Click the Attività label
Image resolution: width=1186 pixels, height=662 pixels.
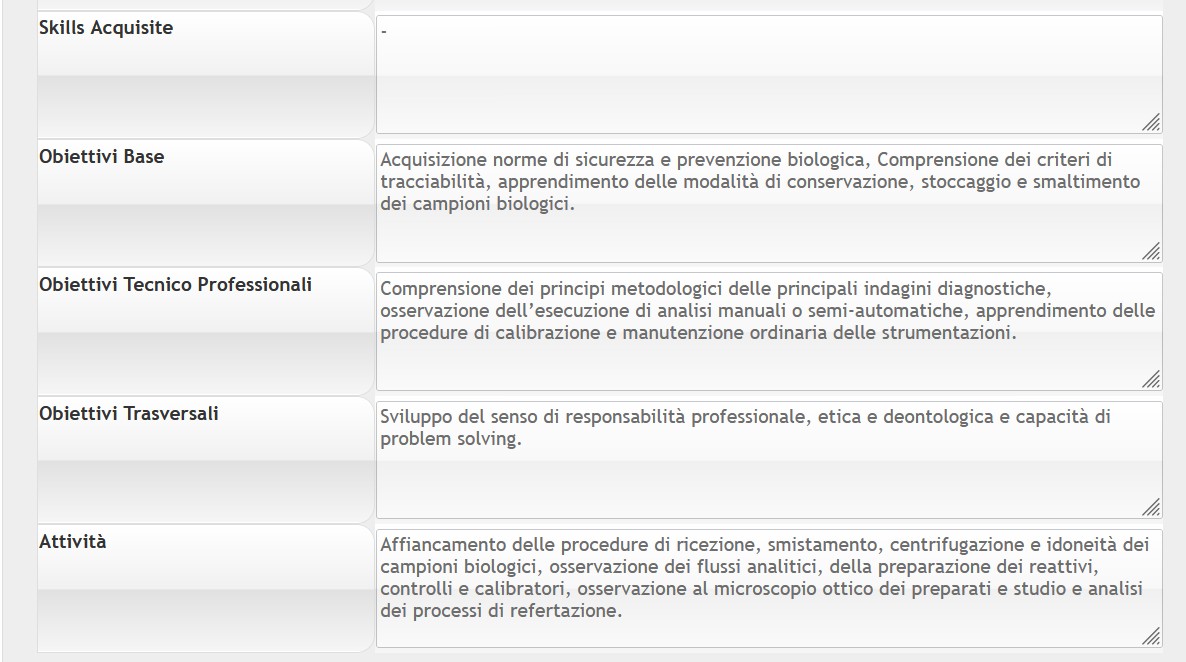point(73,542)
